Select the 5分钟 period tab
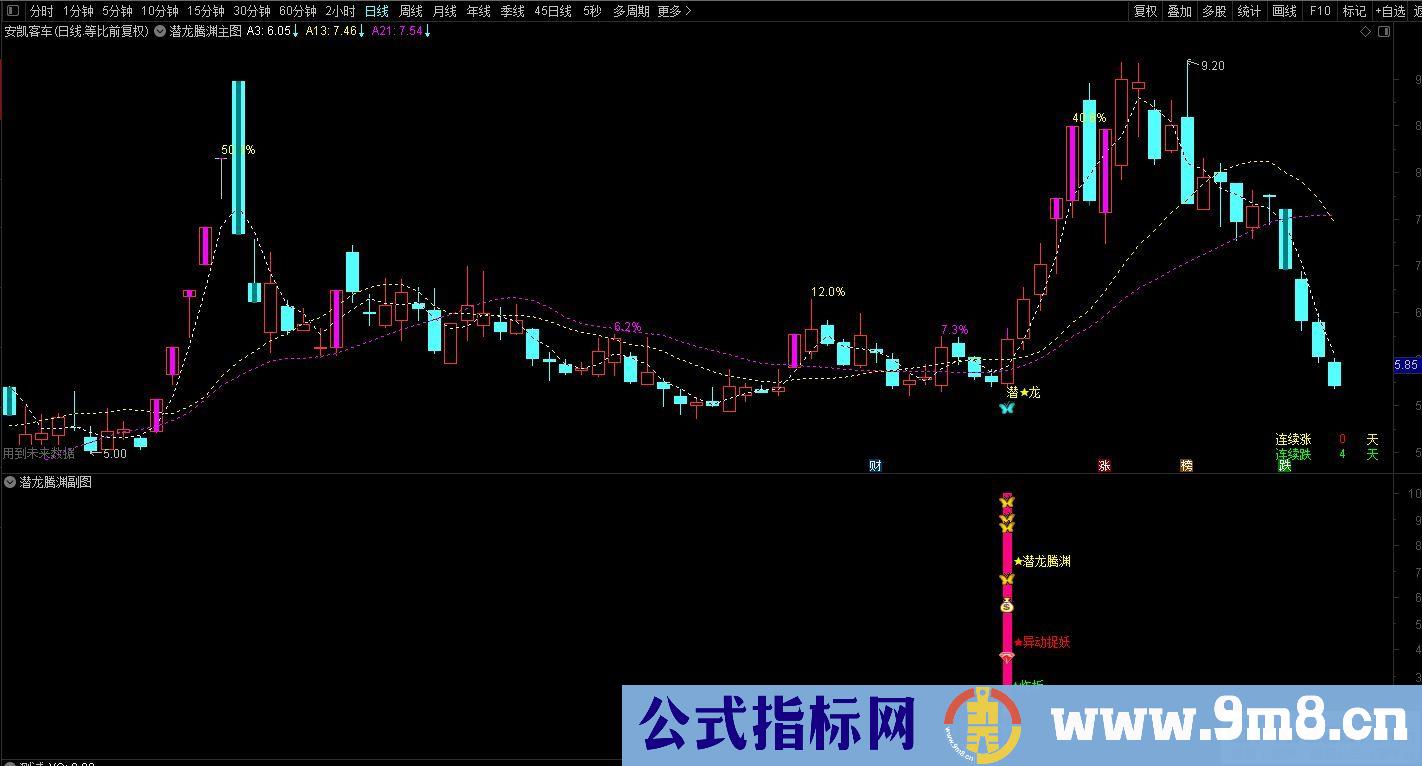1422x766 pixels. click(x=117, y=11)
